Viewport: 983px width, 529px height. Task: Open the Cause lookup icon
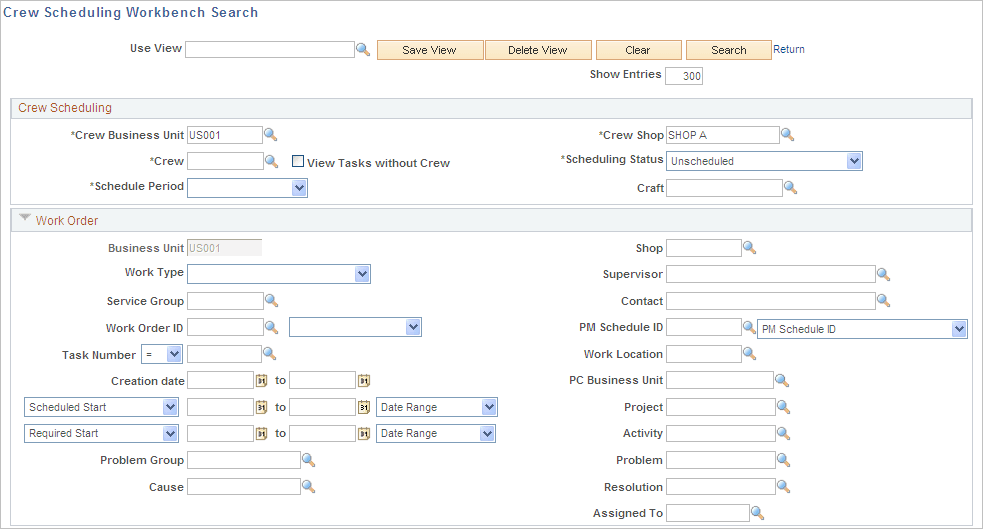[x=308, y=486]
